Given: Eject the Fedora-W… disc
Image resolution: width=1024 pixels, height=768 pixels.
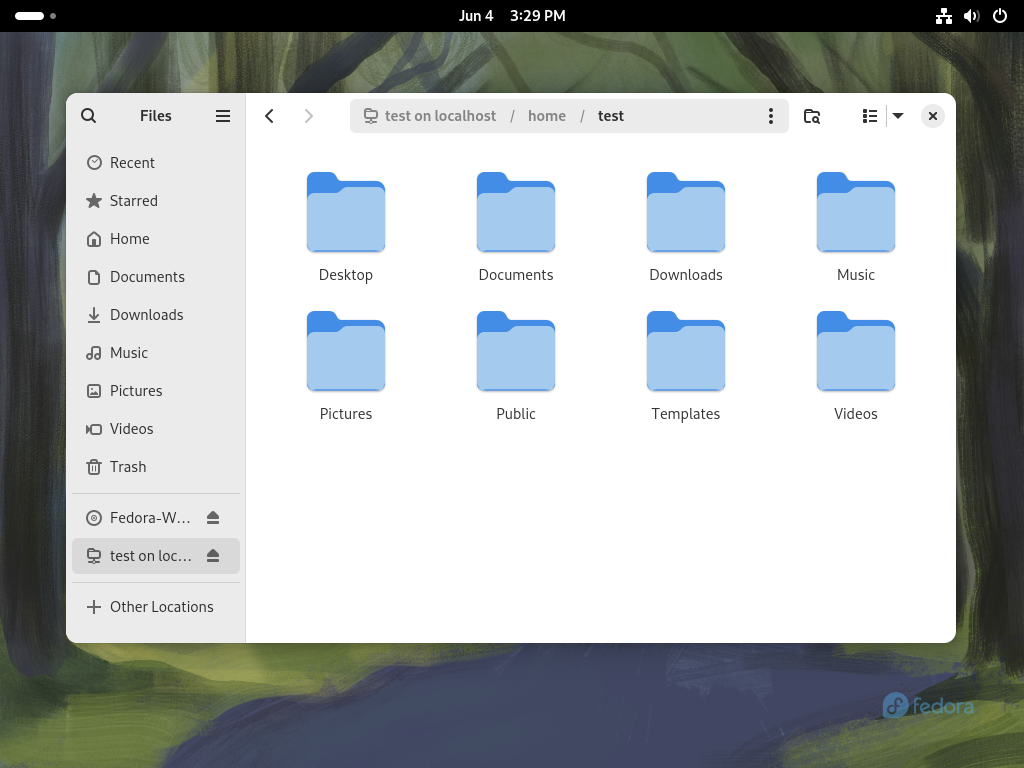Looking at the screenshot, I should click(213, 518).
